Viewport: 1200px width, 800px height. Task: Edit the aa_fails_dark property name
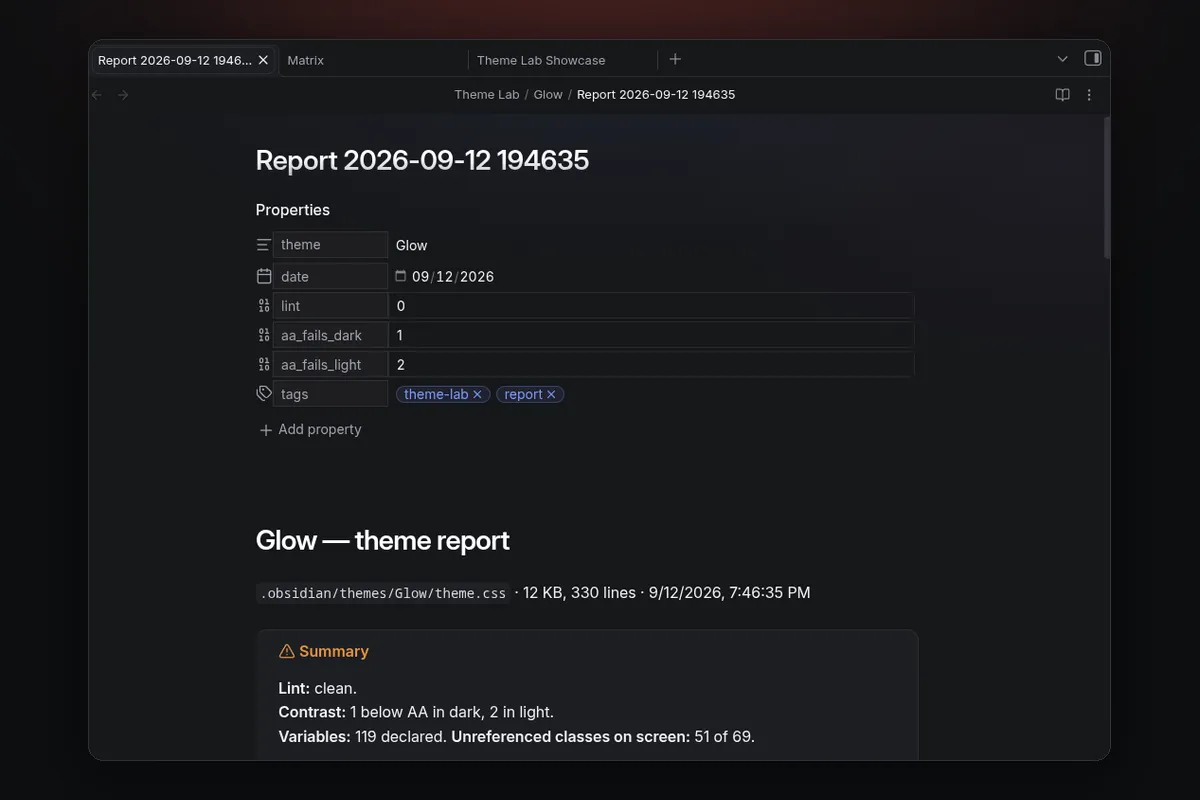pyautogui.click(x=330, y=335)
